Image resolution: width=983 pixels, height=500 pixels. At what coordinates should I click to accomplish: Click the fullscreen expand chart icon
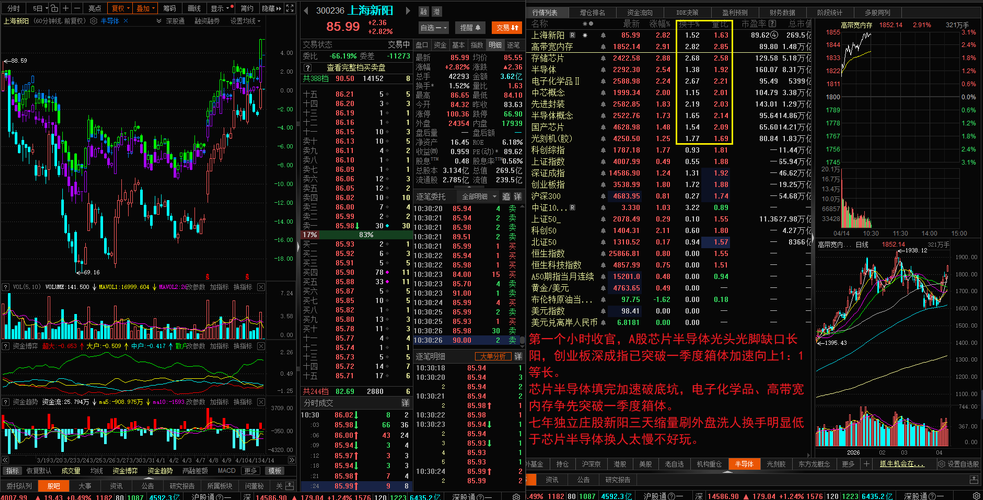point(290,8)
